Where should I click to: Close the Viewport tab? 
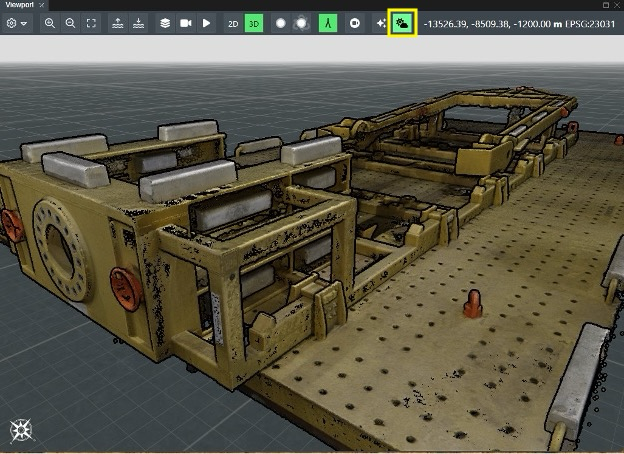click(x=42, y=5)
